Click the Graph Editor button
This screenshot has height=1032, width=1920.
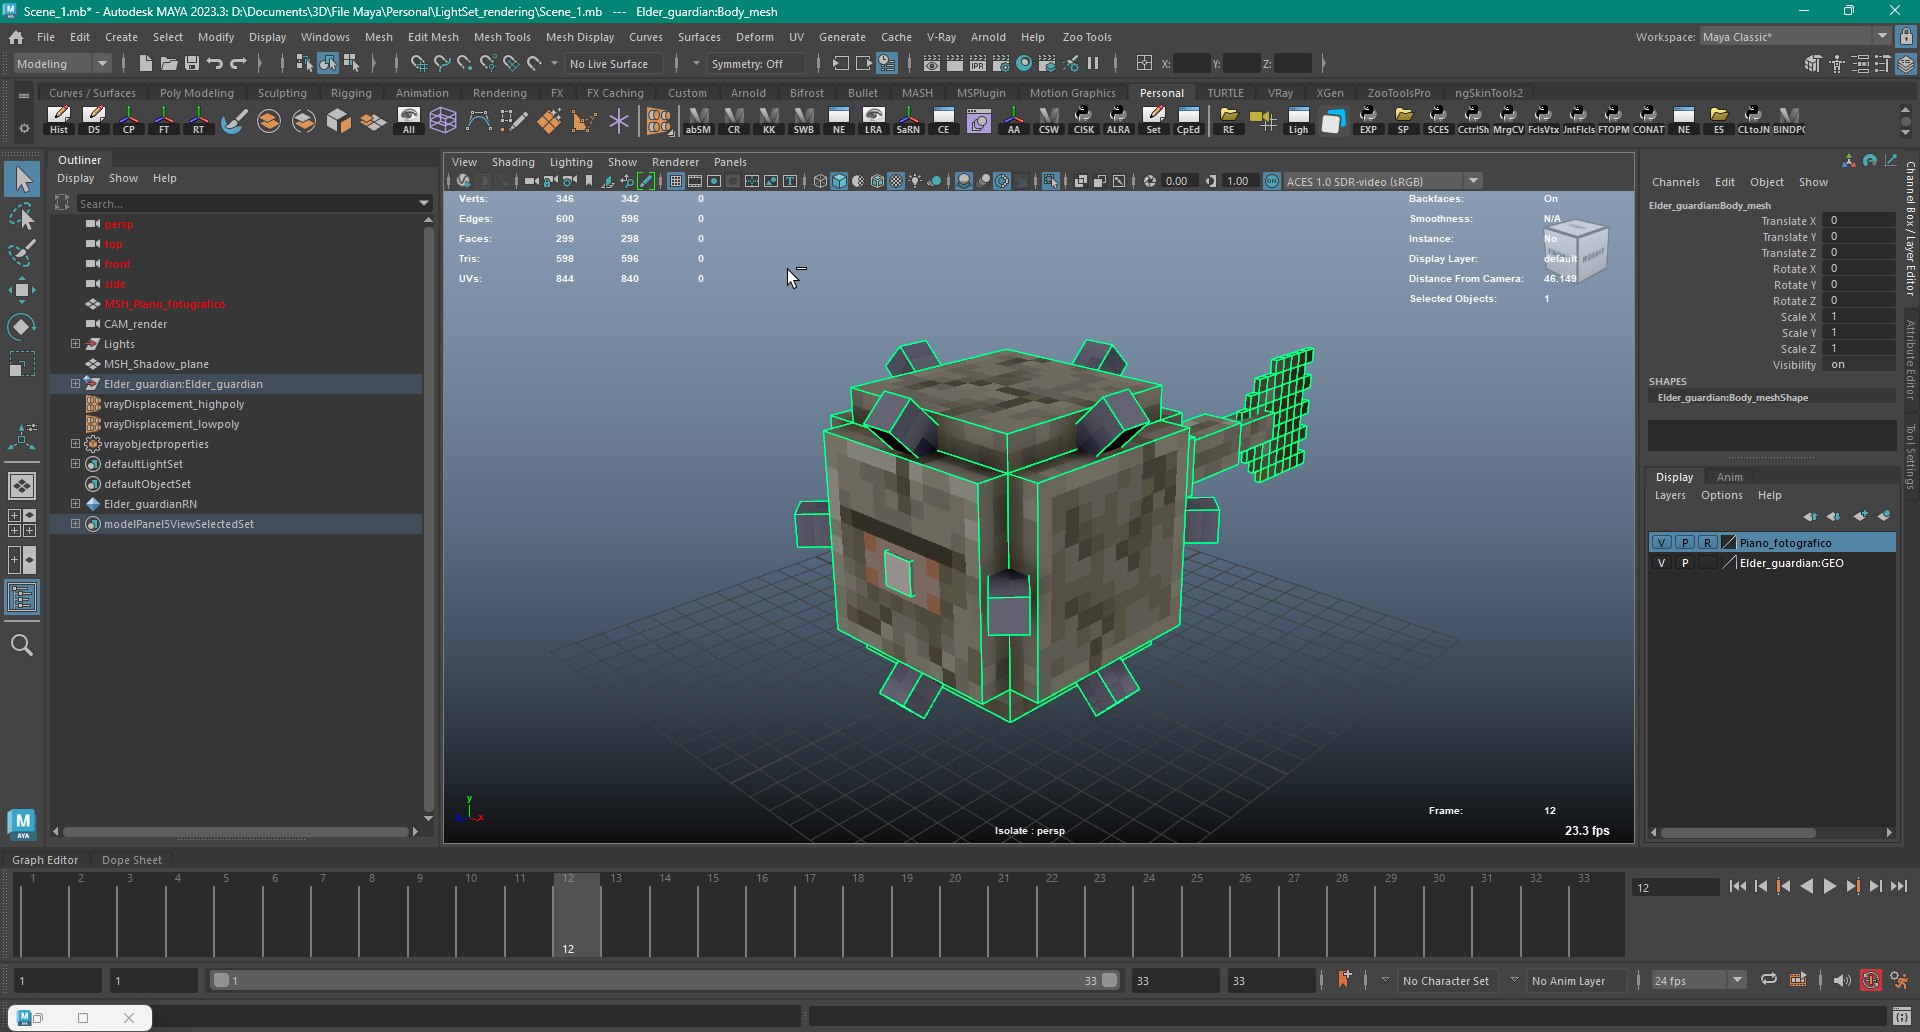coord(45,860)
